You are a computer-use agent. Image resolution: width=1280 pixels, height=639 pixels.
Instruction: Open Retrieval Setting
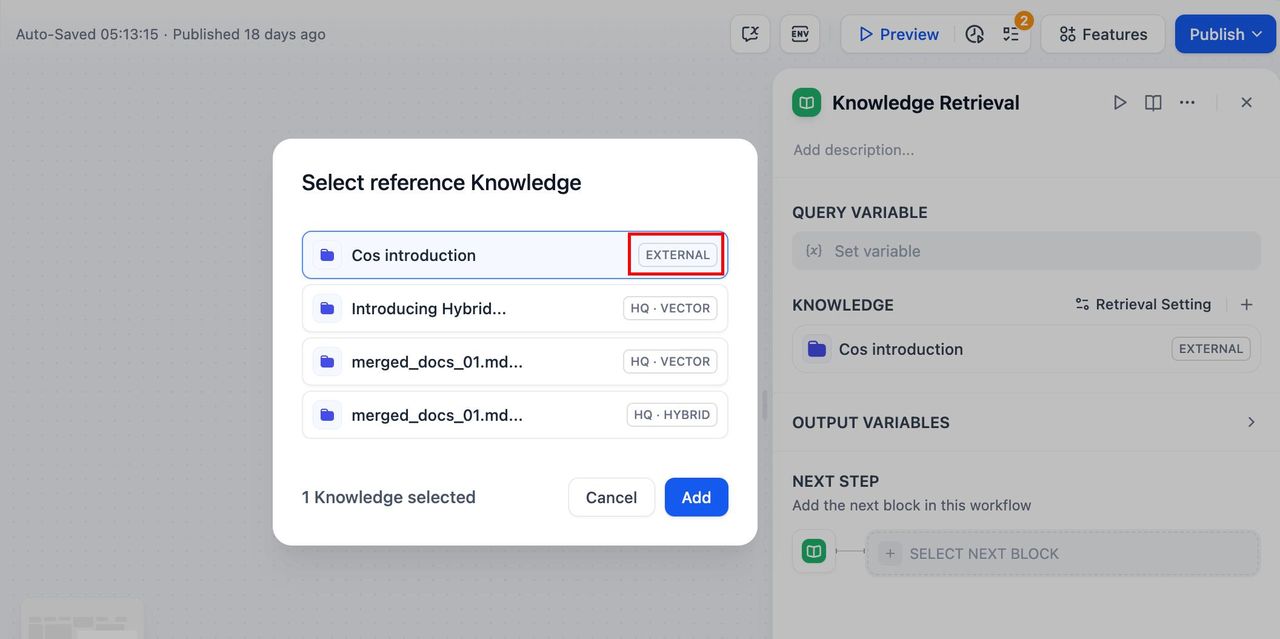pyautogui.click(x=1143, y=305)
